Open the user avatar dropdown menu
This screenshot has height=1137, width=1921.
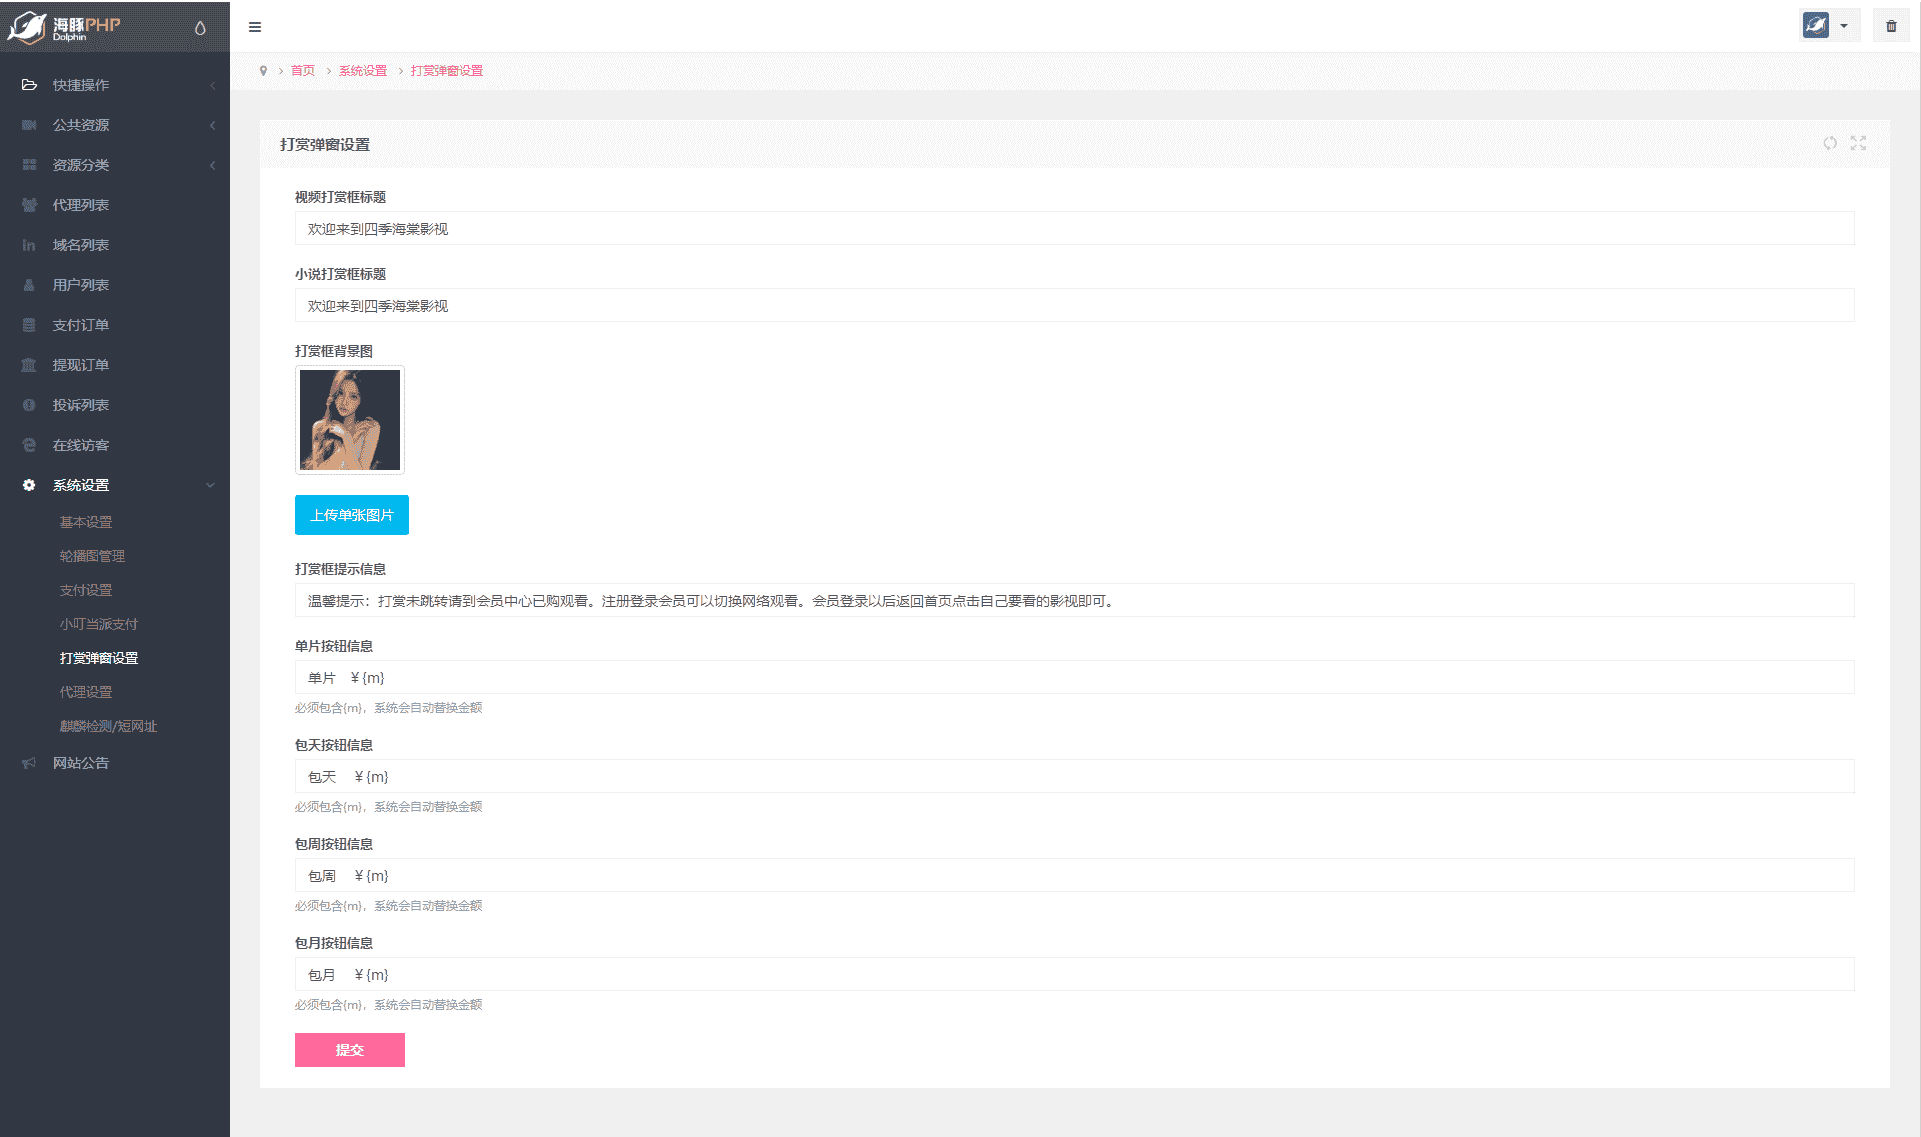[1828, 26]
